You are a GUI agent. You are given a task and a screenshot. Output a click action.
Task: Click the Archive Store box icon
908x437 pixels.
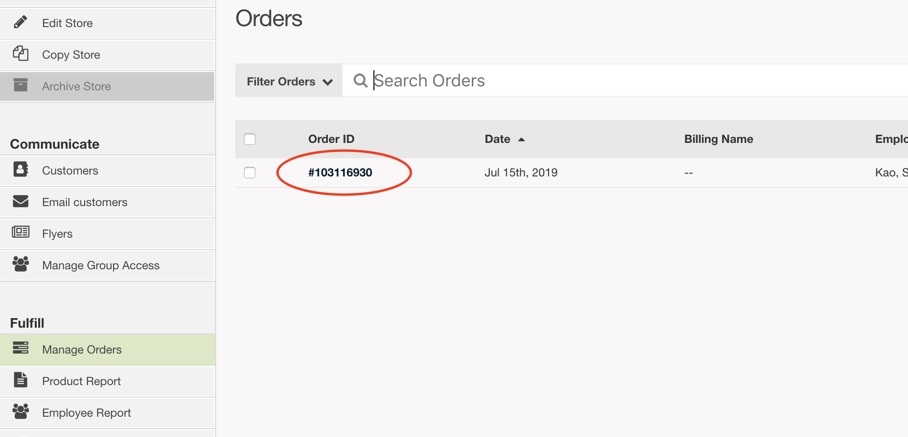pos(20,85)
